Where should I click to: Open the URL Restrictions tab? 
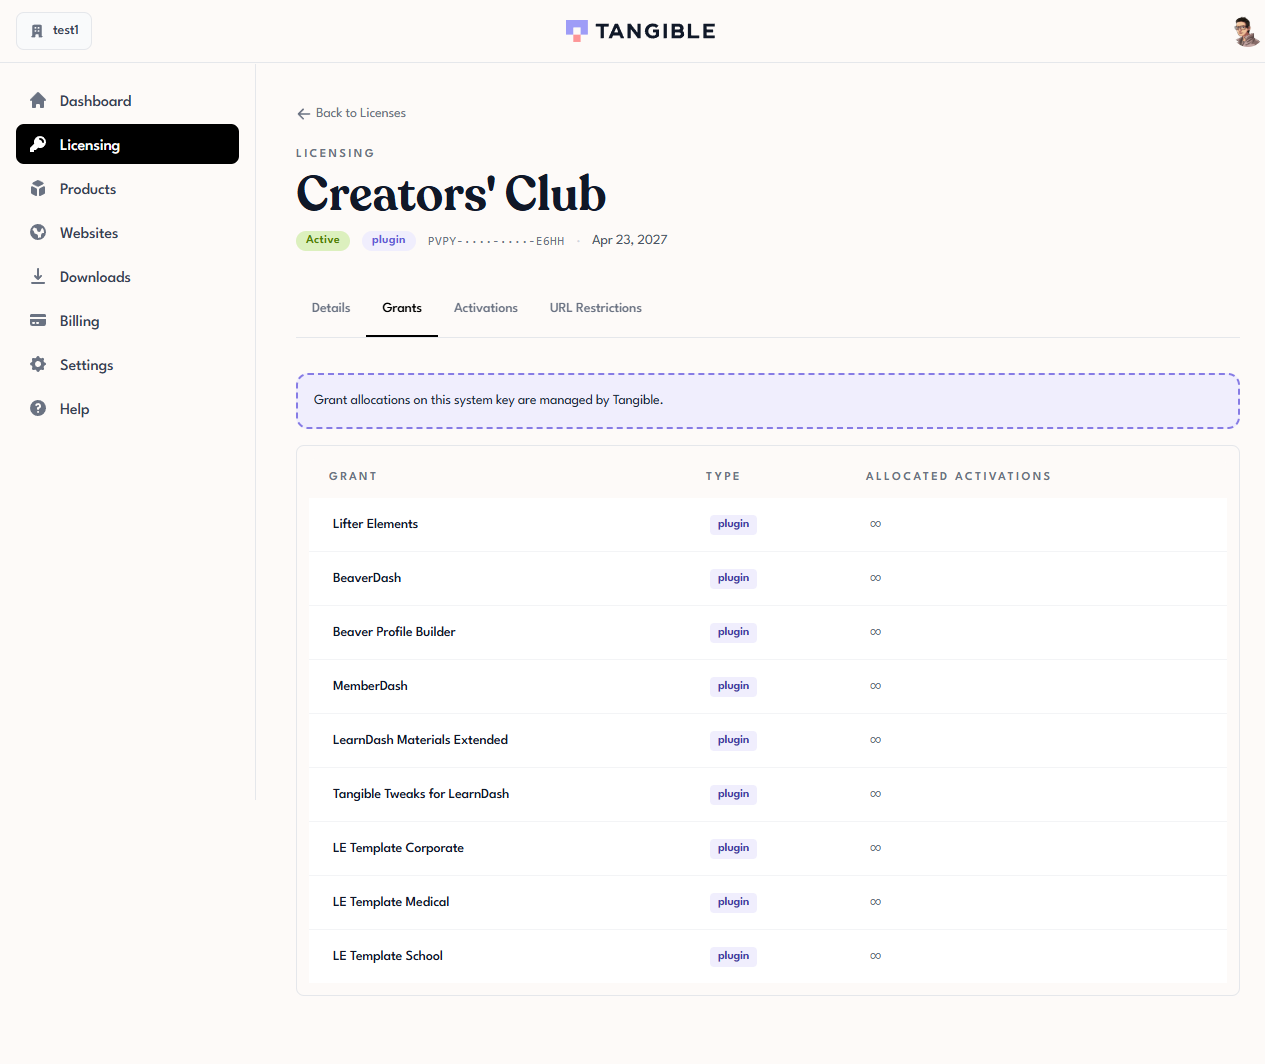point(596,308)
